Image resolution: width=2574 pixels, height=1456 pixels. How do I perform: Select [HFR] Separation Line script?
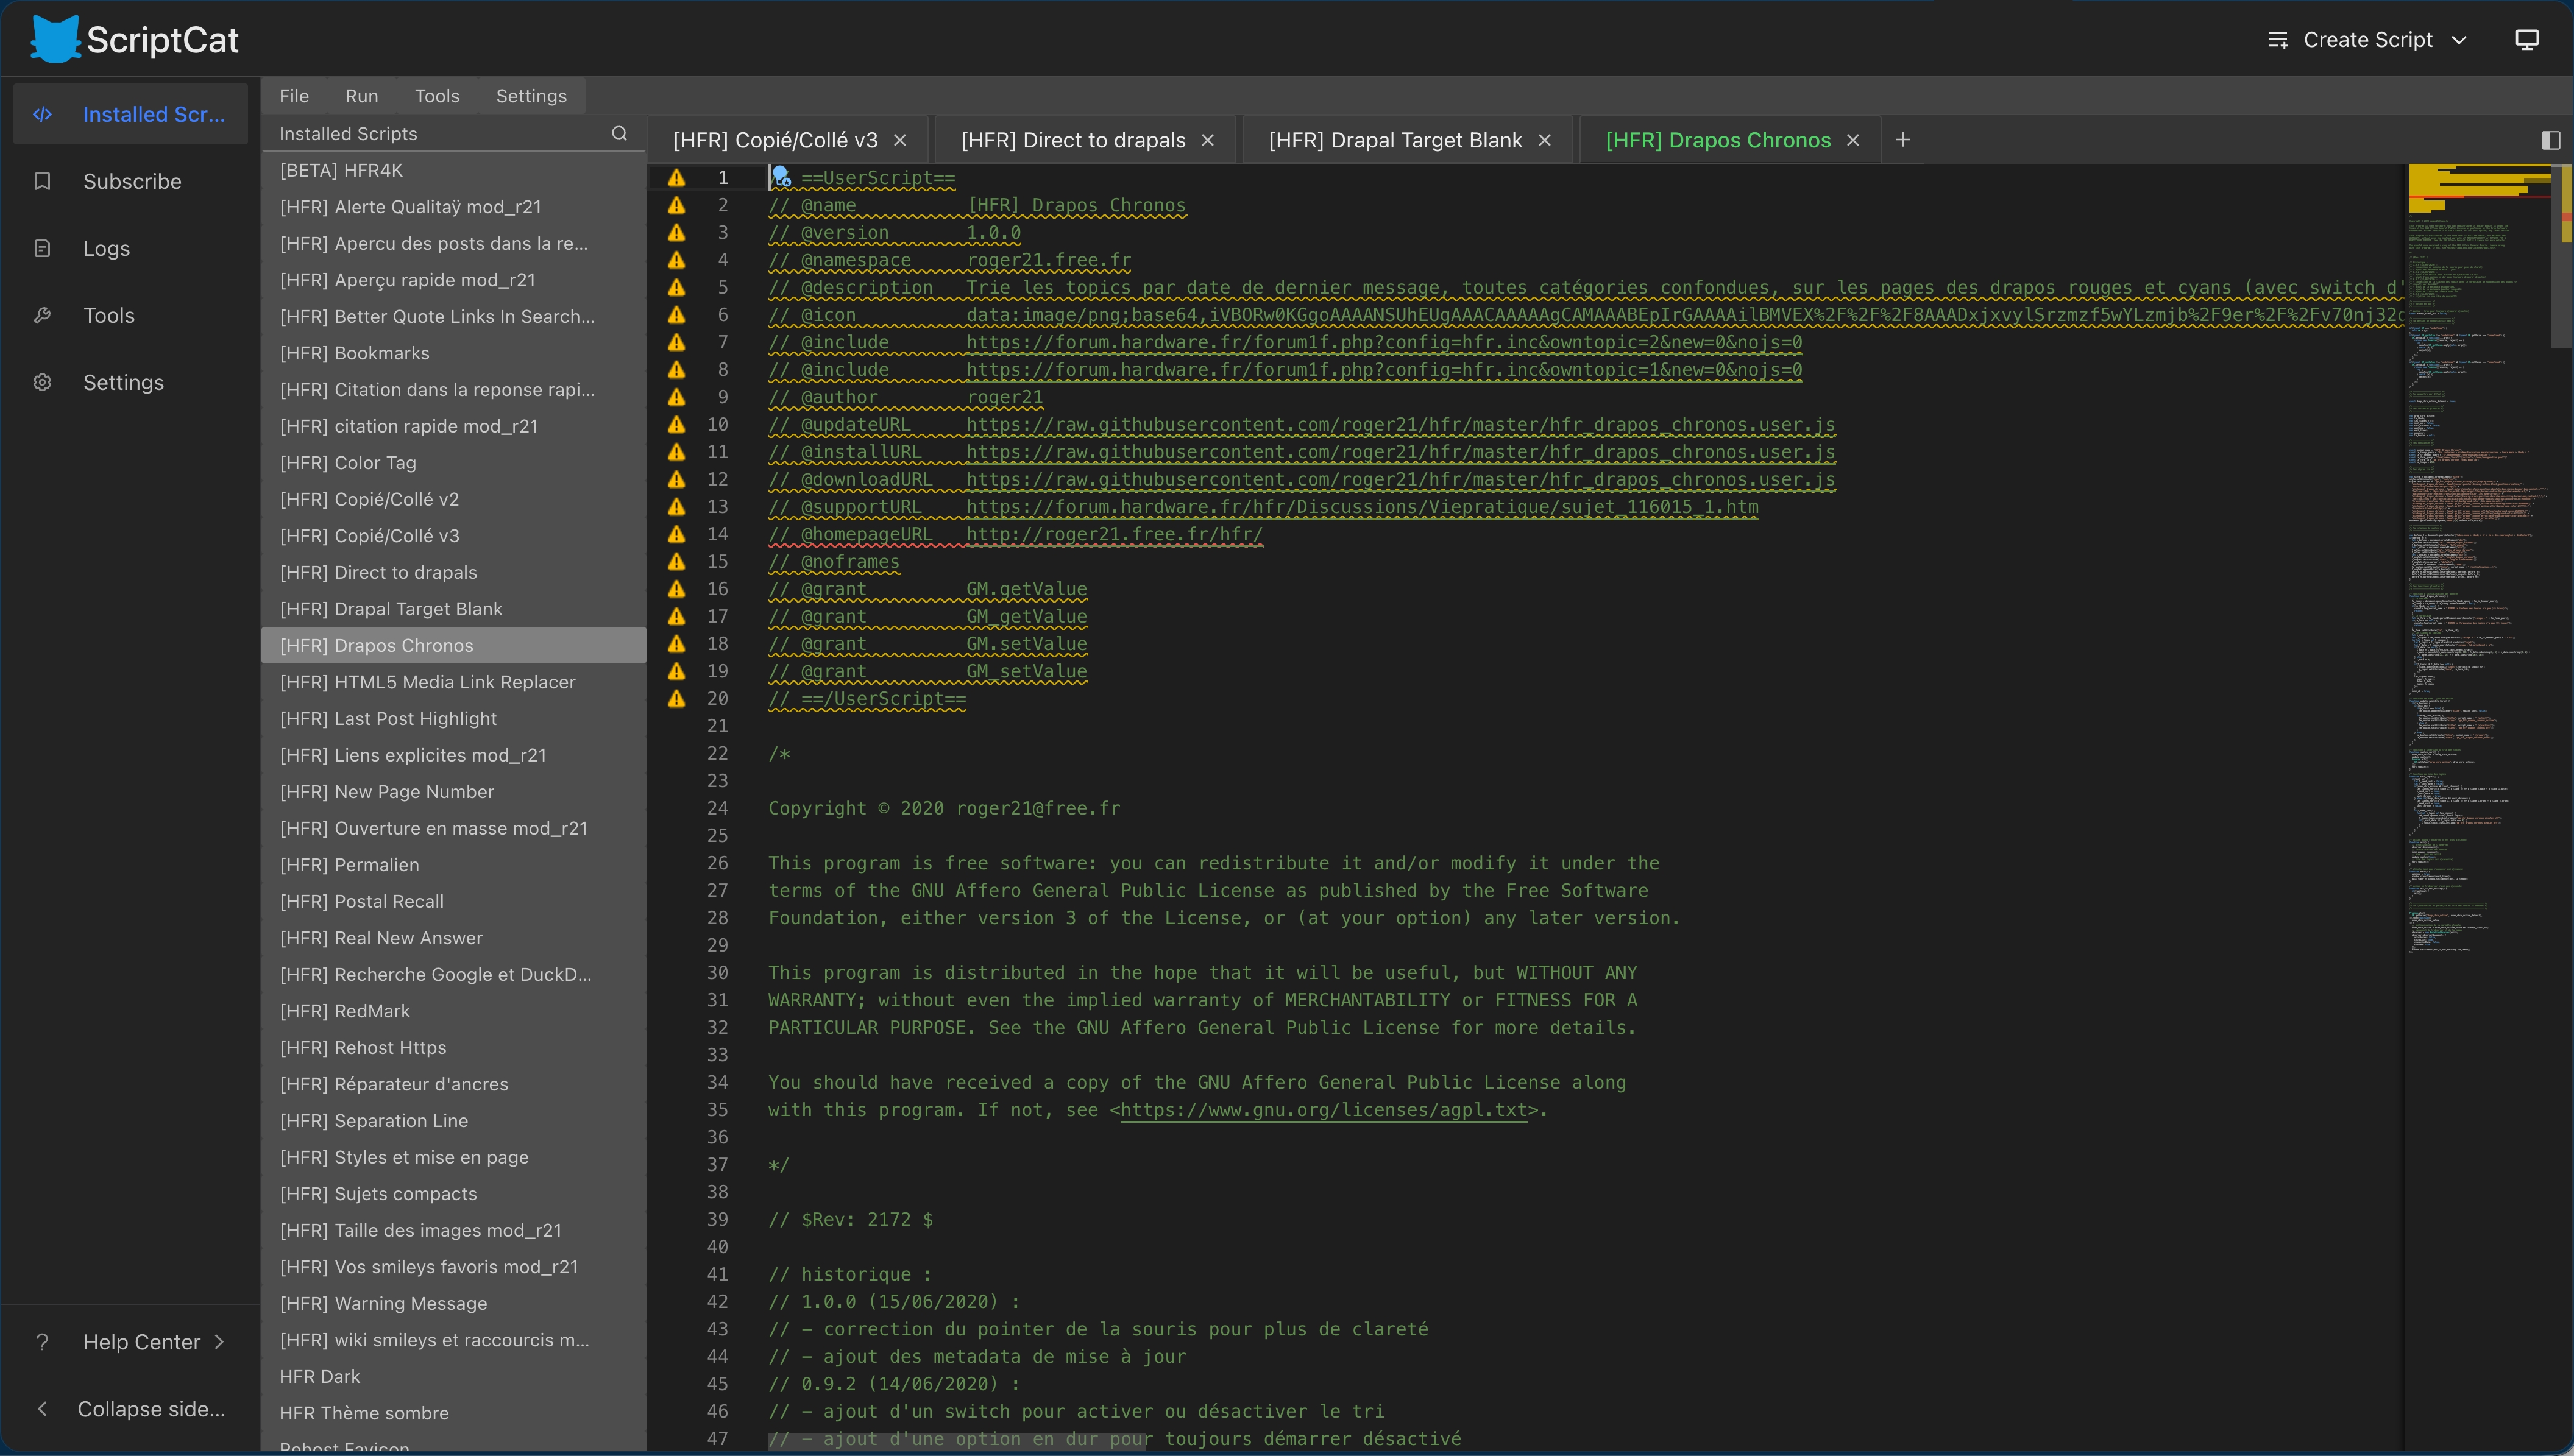tap(454, 1121)
